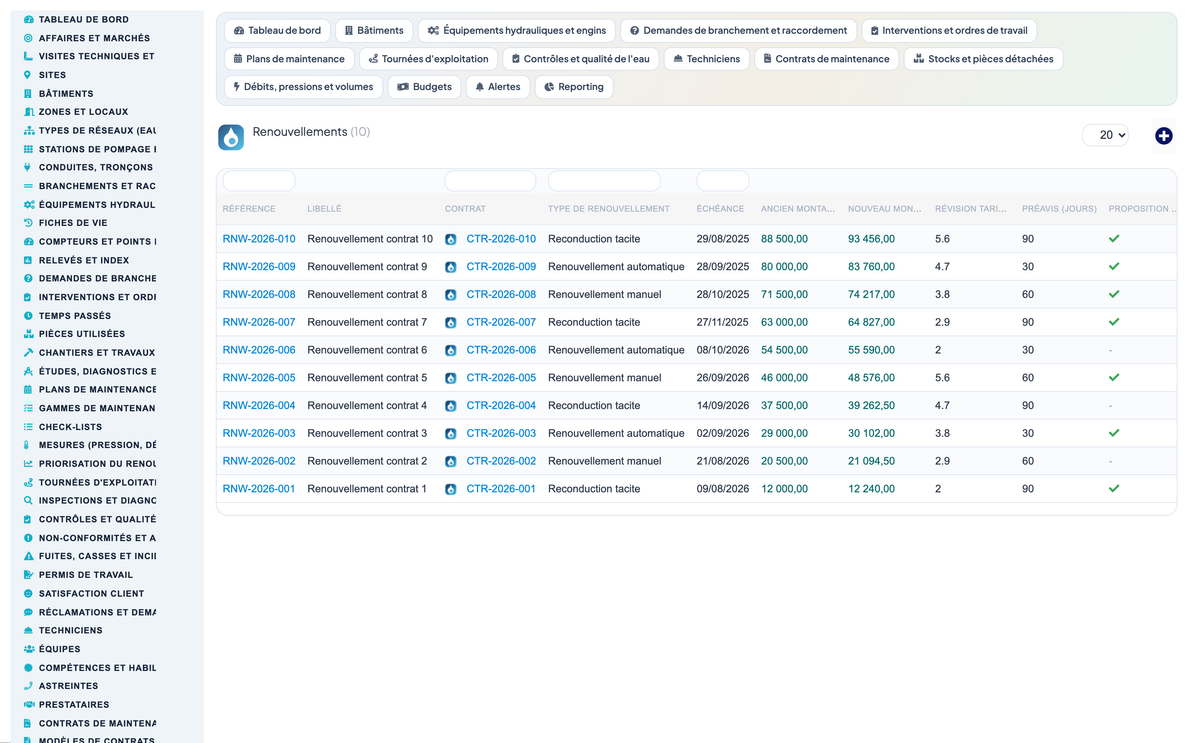This screenshot has width=1200, height=743.
Task: Click green checkmark in RNW-2026-005 row
Action: [x=1114, y=378]
